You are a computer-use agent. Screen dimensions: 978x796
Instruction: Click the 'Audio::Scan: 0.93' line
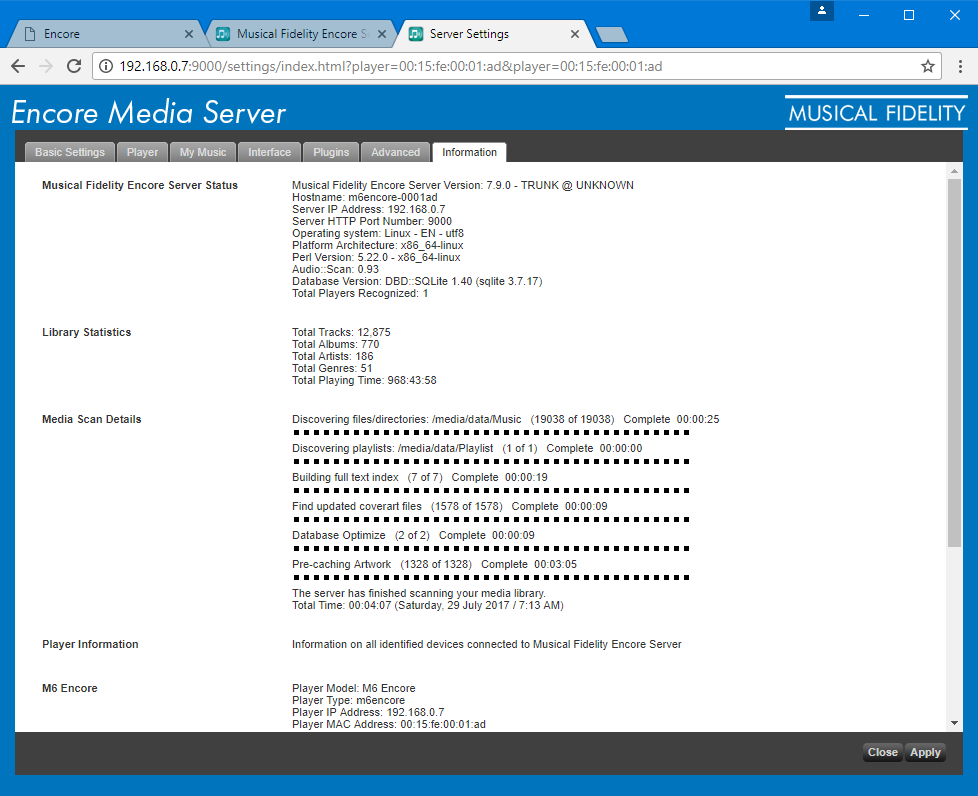336,269
